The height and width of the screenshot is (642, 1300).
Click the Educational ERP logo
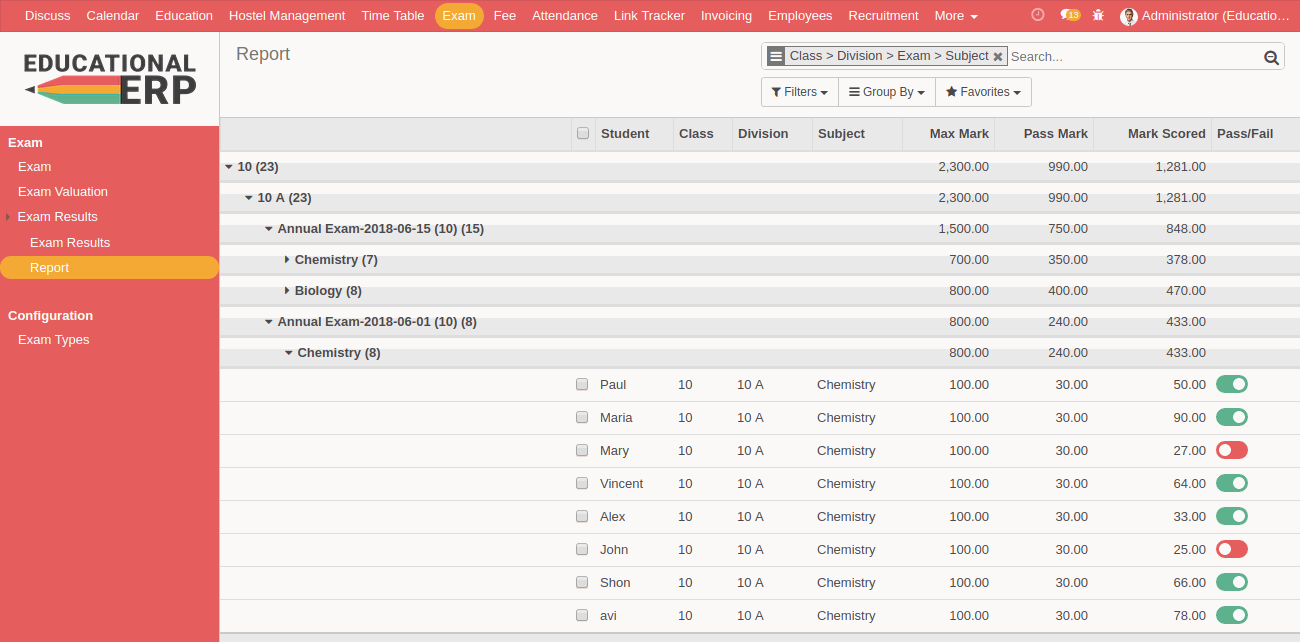[x=110, y=79]
